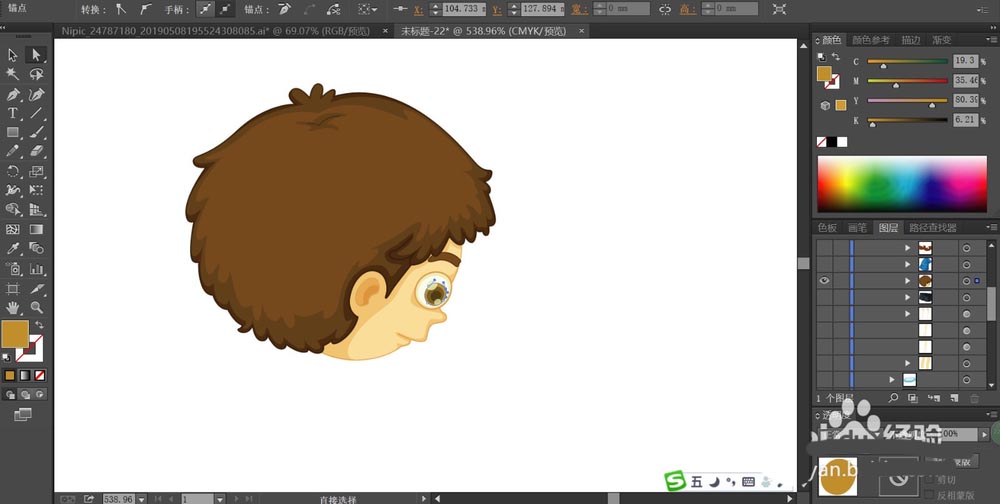Image resolution: width=1000 pixels, height=504 pixels.
Task: Select the Zoom tool
Action: click(x=36, y=308)
